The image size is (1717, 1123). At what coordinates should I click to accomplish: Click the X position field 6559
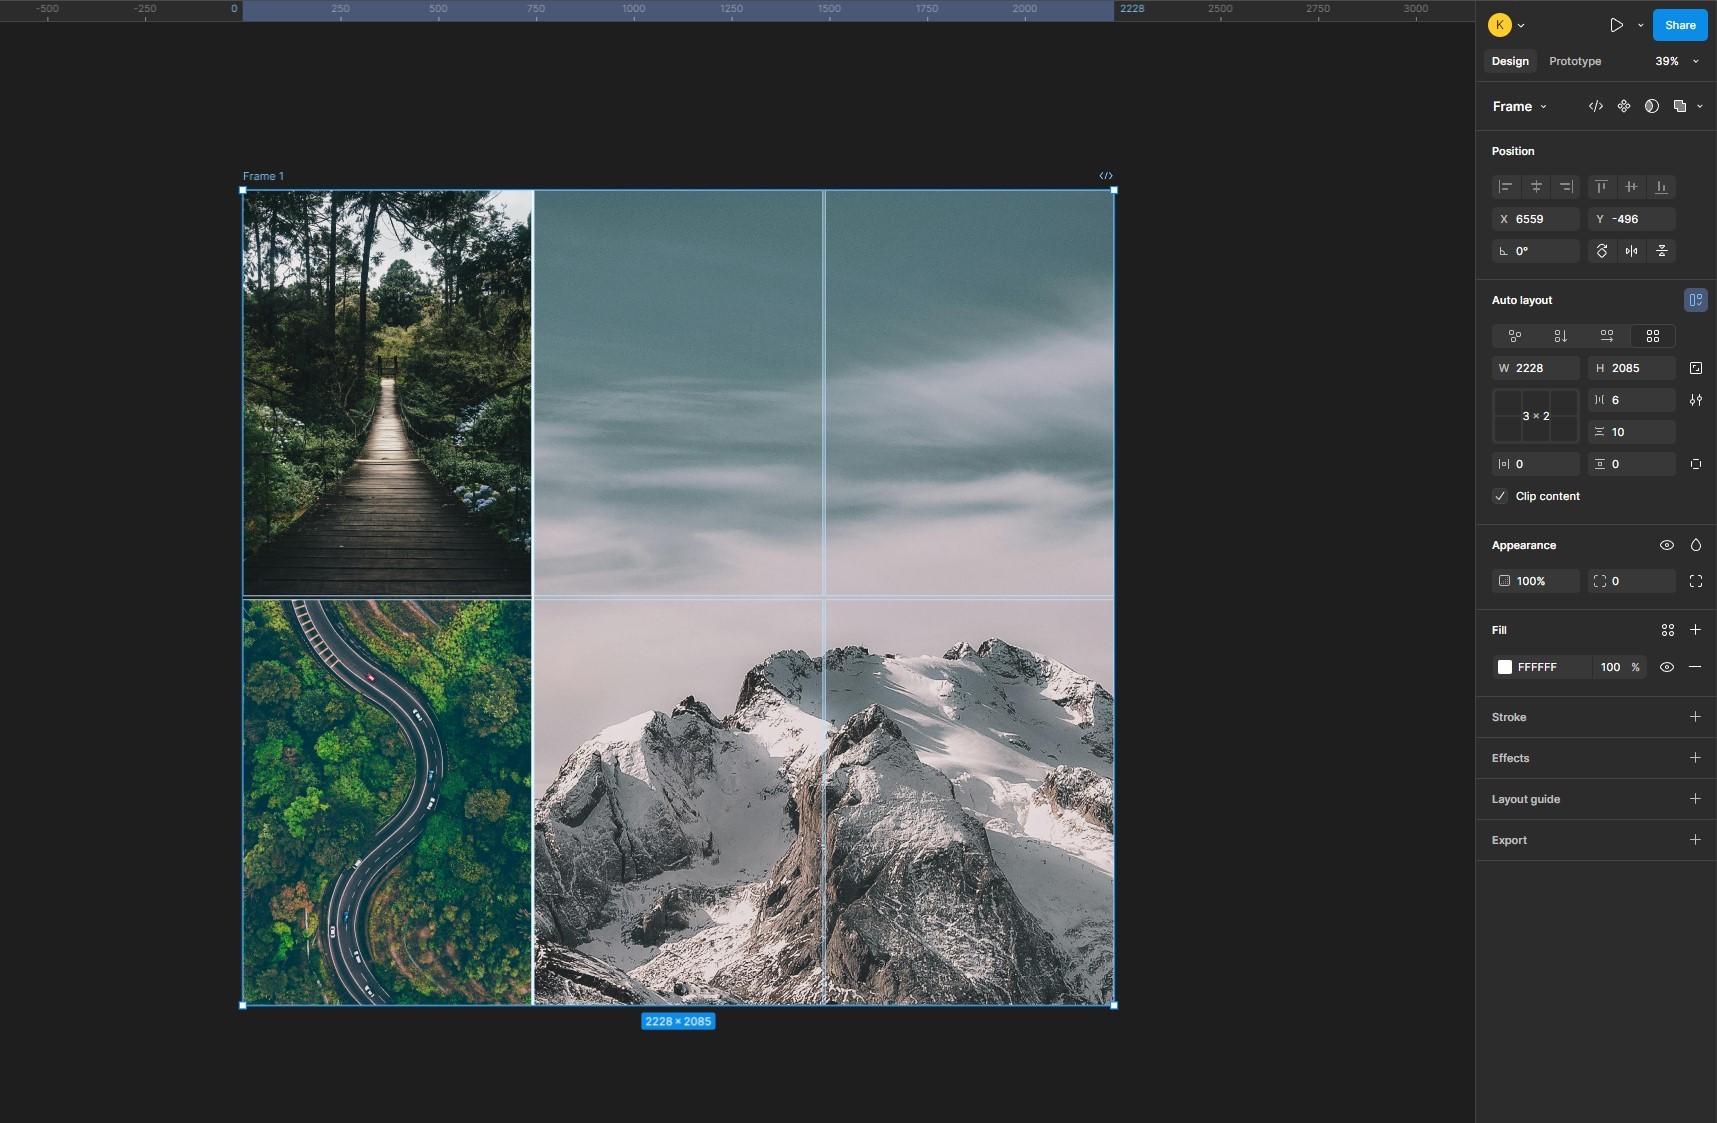tap(1536, 219)
